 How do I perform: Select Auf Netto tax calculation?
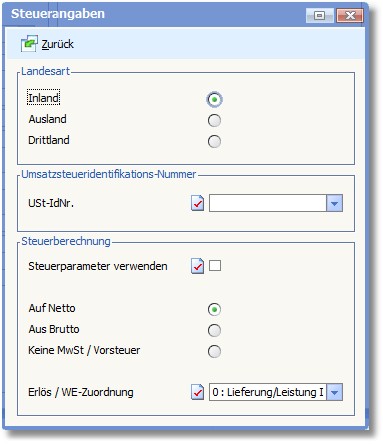(x=214, y=310)
